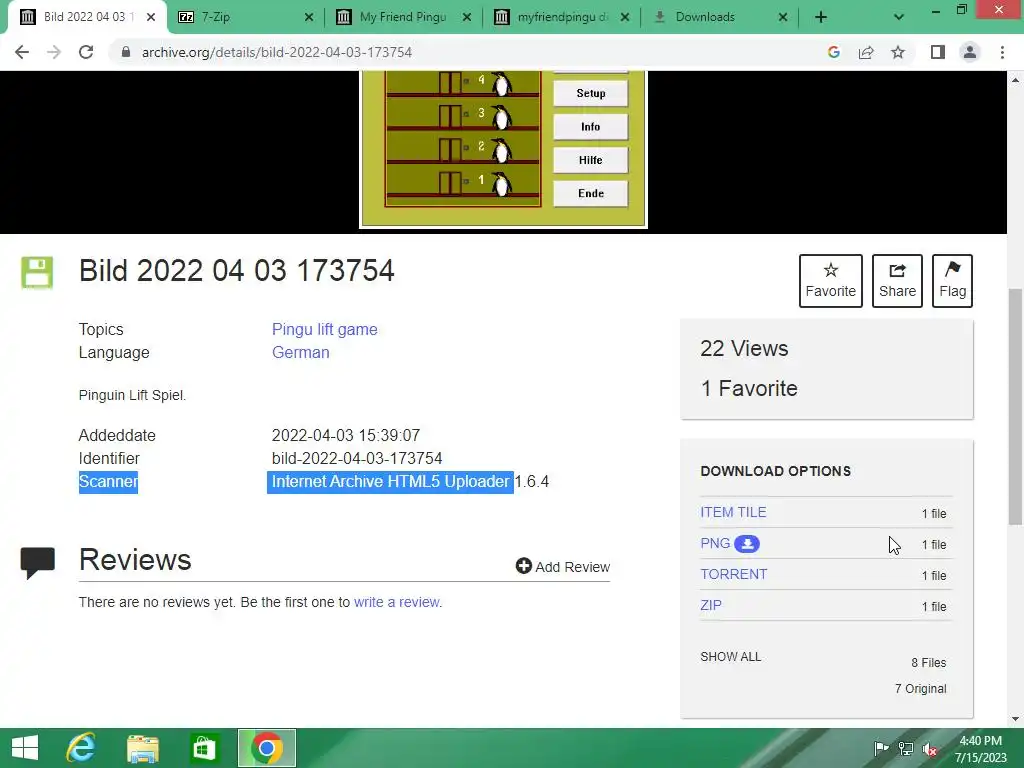The width and height of the screenshot is (1024, 768).
Task: Open Action Center flag tray icon
Action: coord(881,748)
